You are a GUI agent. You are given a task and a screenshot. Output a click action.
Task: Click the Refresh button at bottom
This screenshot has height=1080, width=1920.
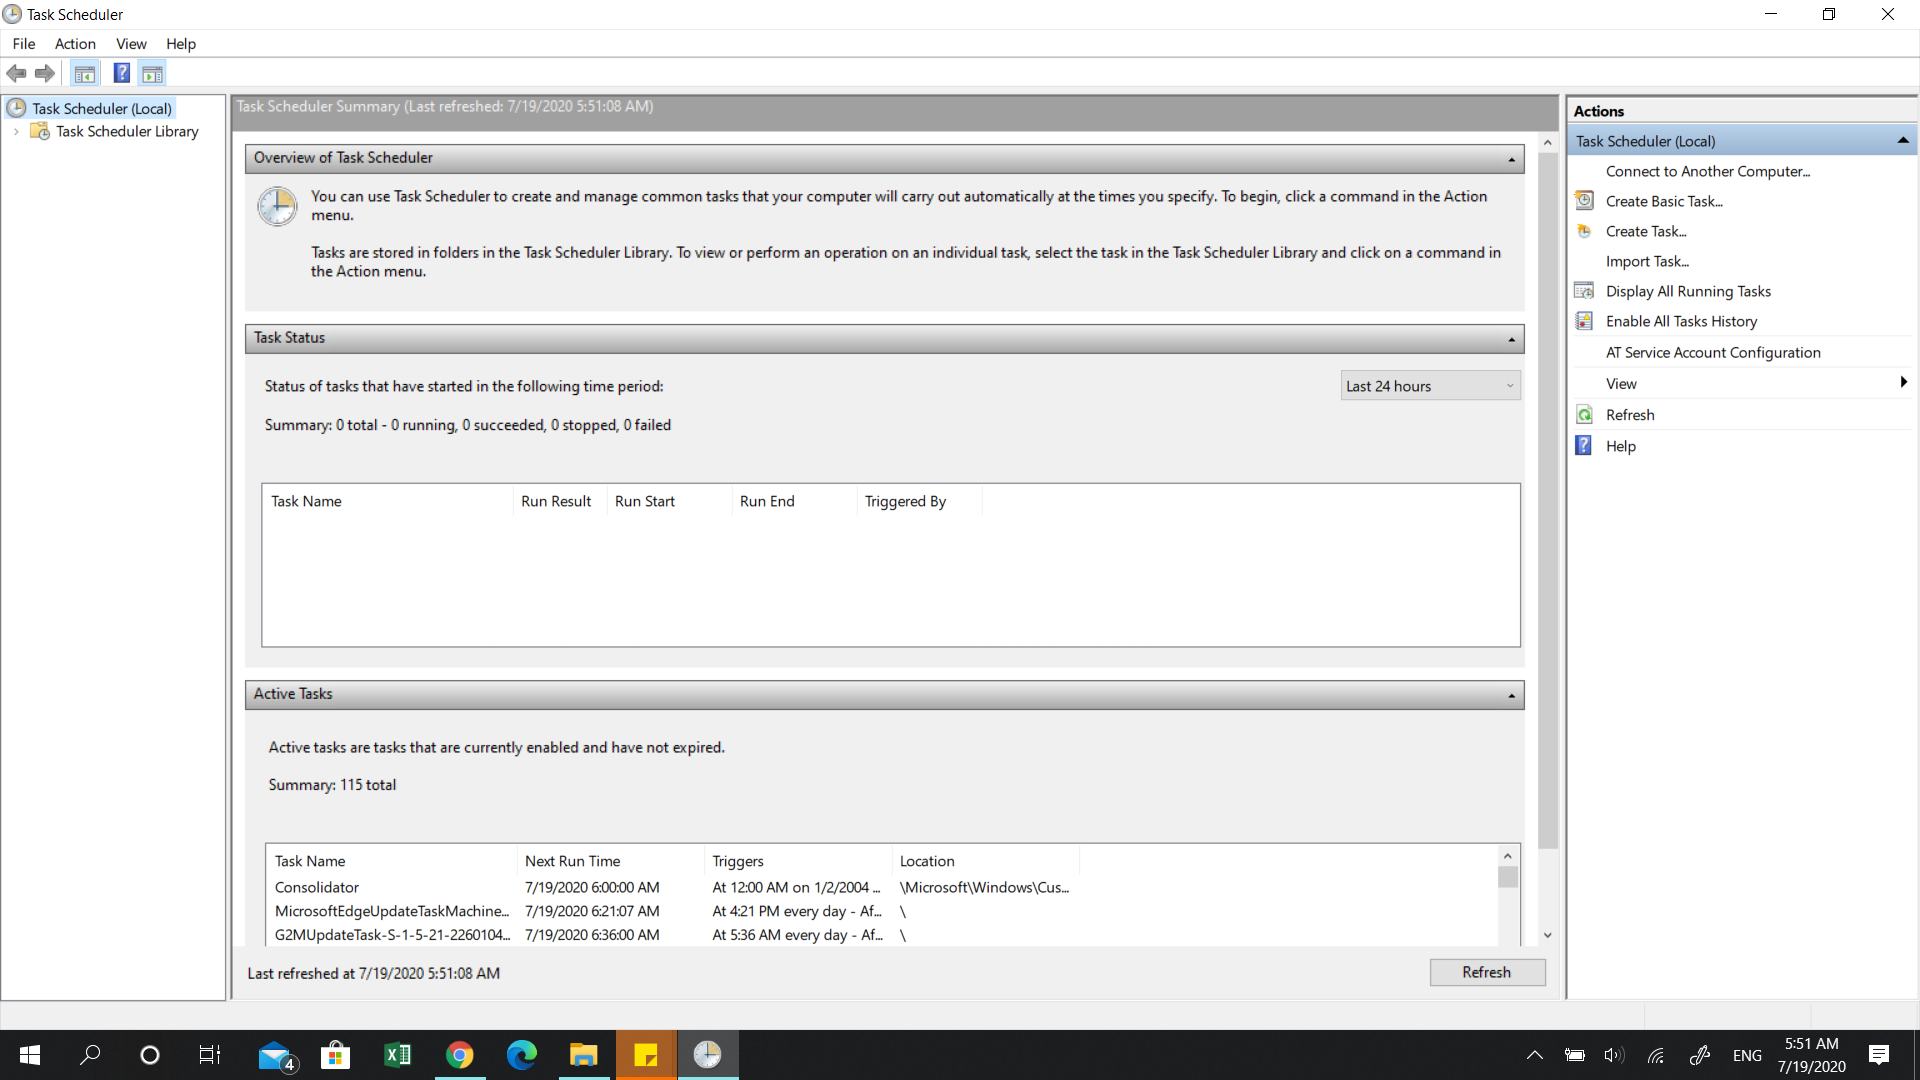click(1486, 972)
